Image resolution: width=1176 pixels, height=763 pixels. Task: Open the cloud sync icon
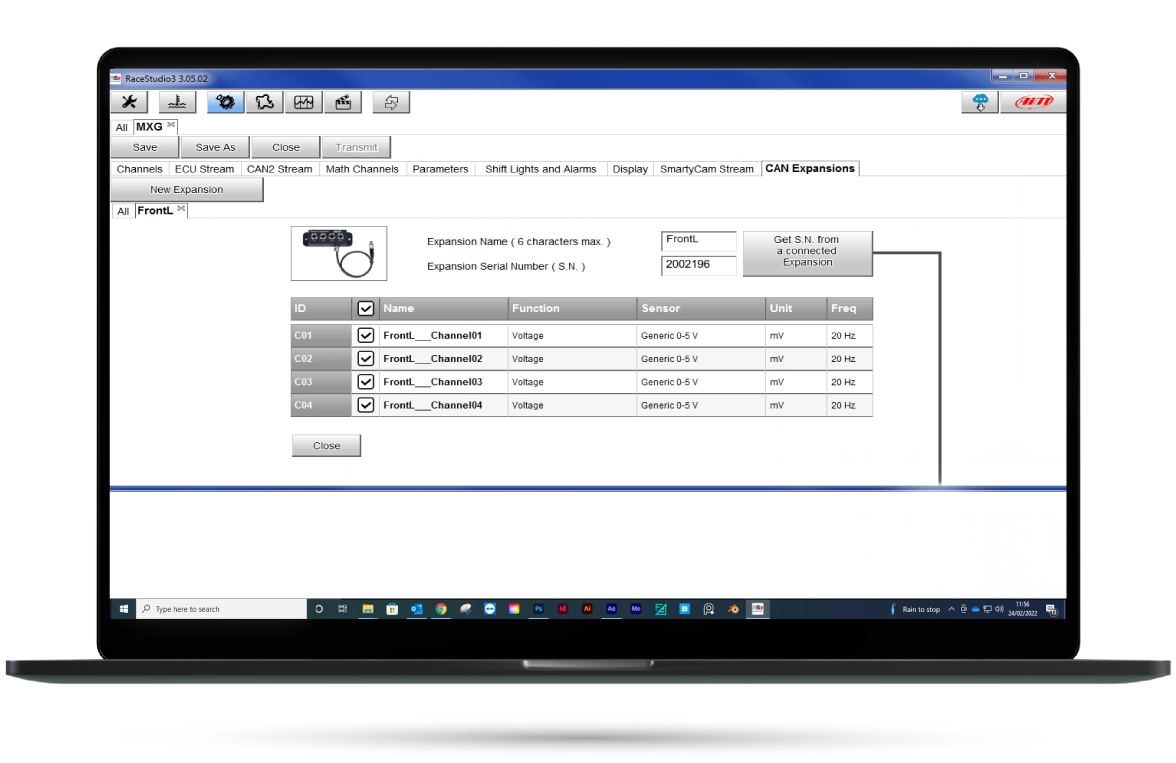point(980,102)
